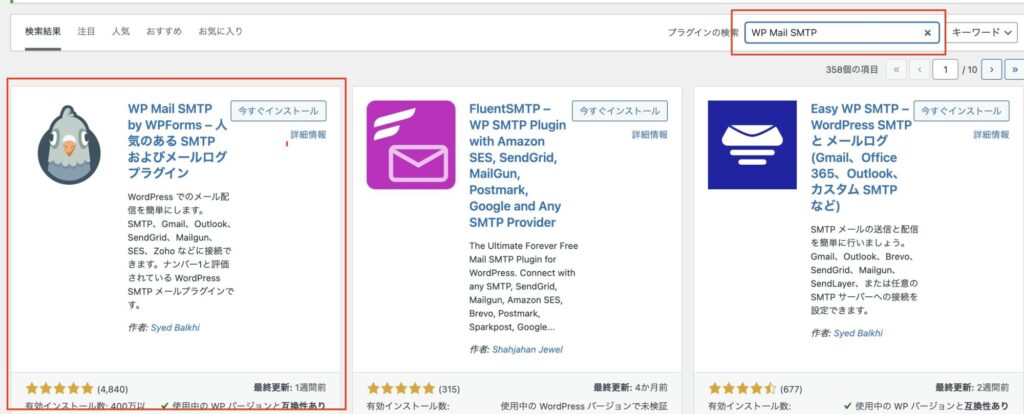The height and width of the screenshot is (414, 1024).
Task: Click Easy WP SMTP rating count (677)
Action: coord(791,389)
